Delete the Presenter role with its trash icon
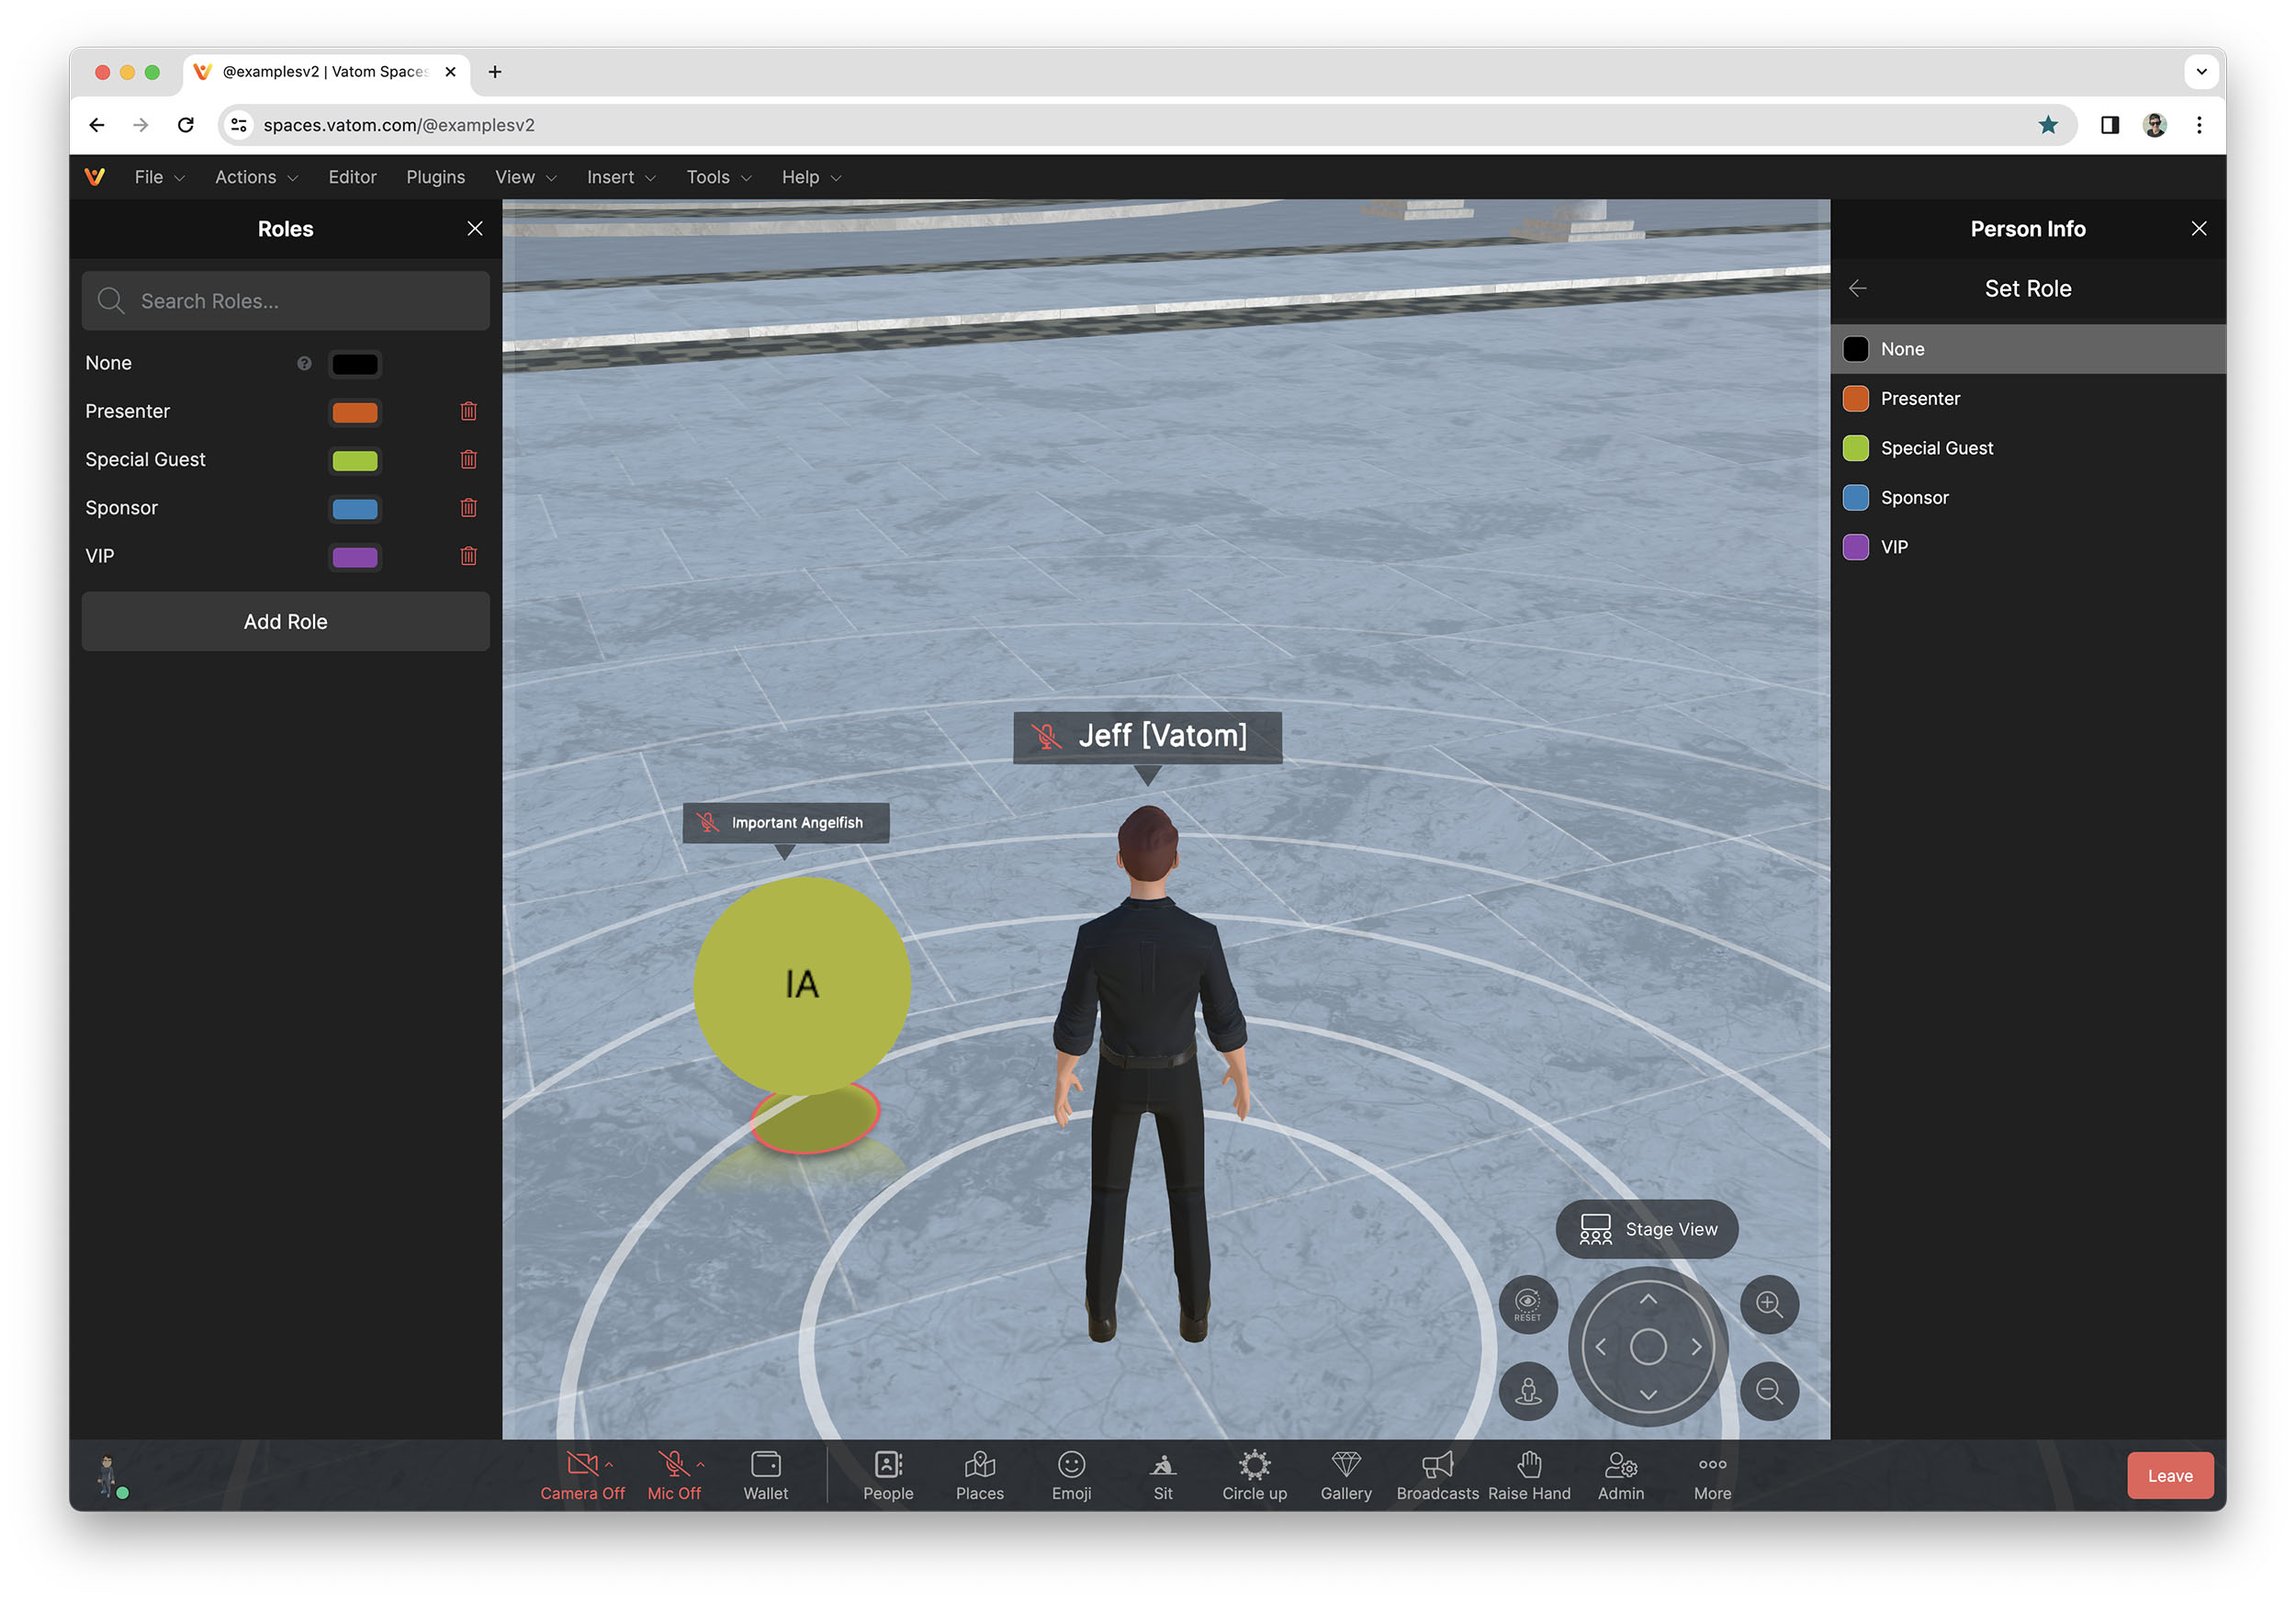2296x1603 pixels. click(468, 411)
